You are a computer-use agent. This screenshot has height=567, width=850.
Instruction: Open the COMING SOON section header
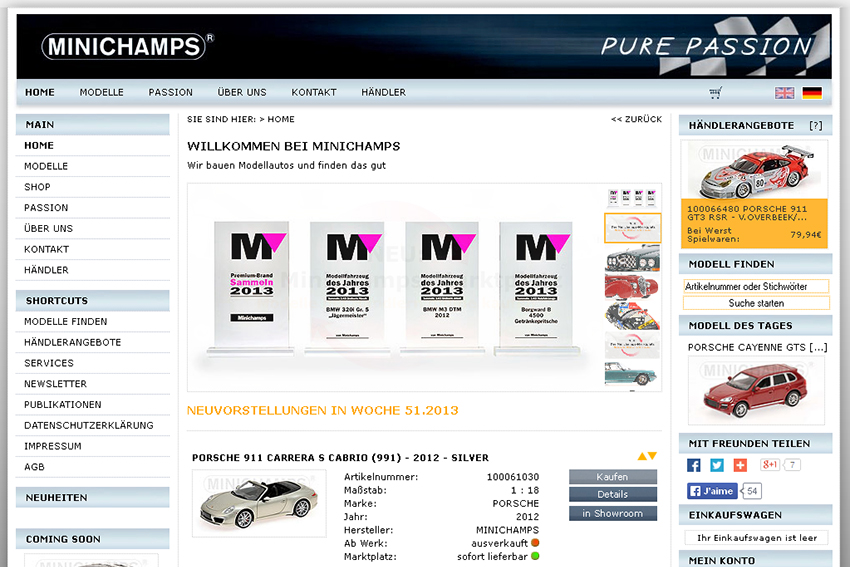[93, 539]
